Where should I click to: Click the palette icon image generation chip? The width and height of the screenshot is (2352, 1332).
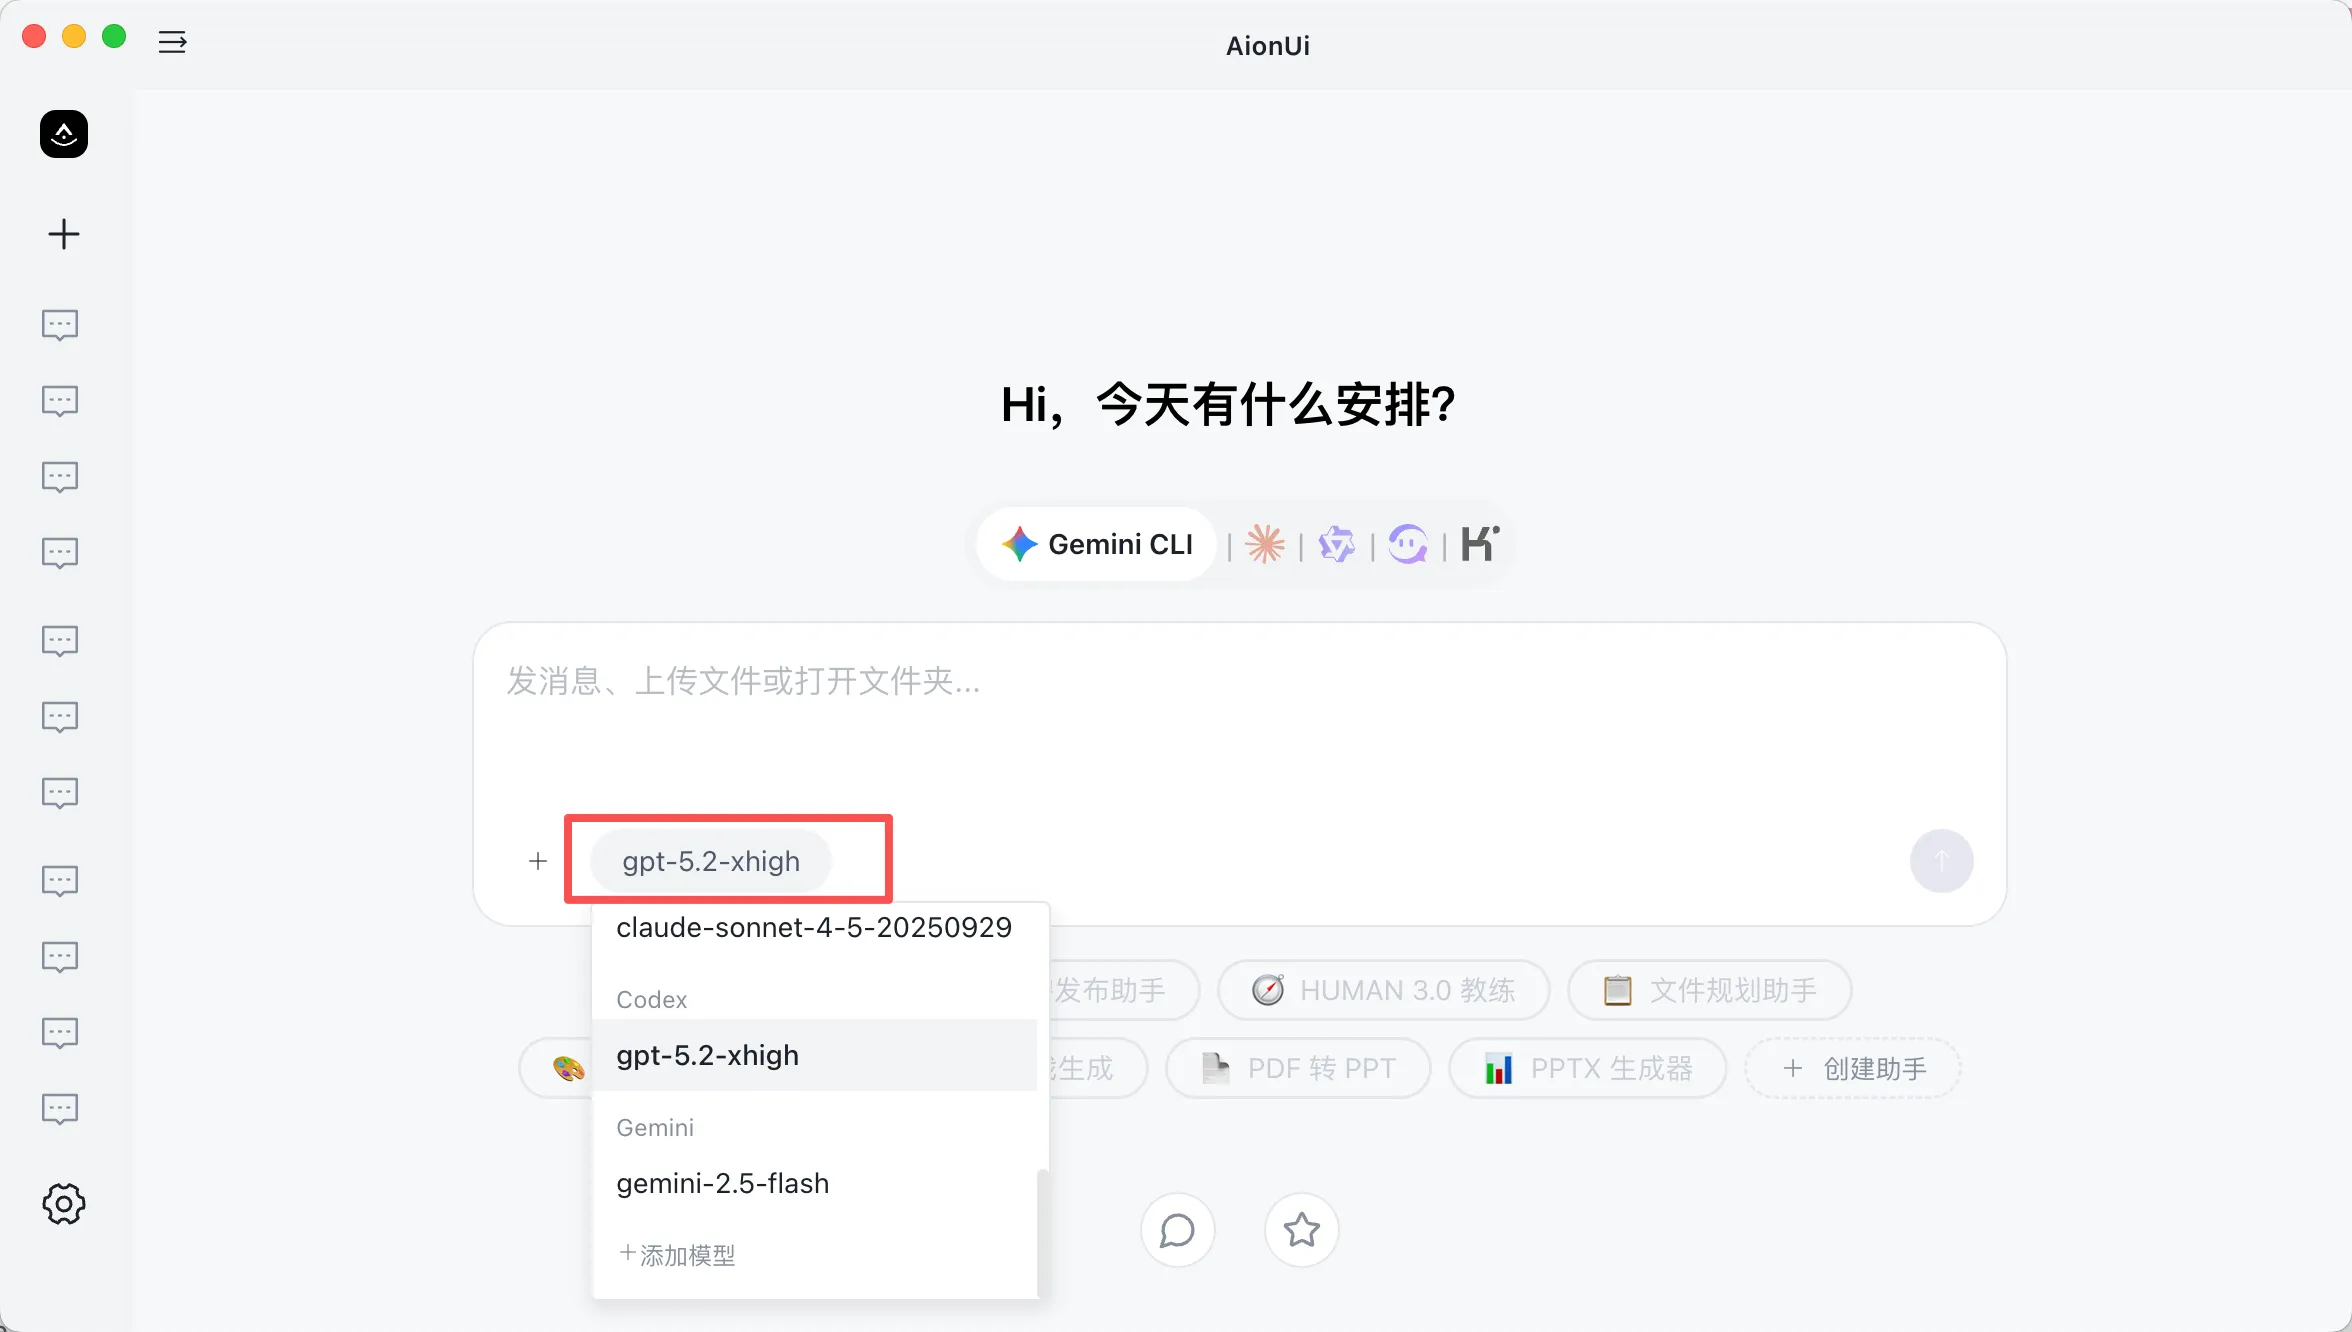point(567,1067)
